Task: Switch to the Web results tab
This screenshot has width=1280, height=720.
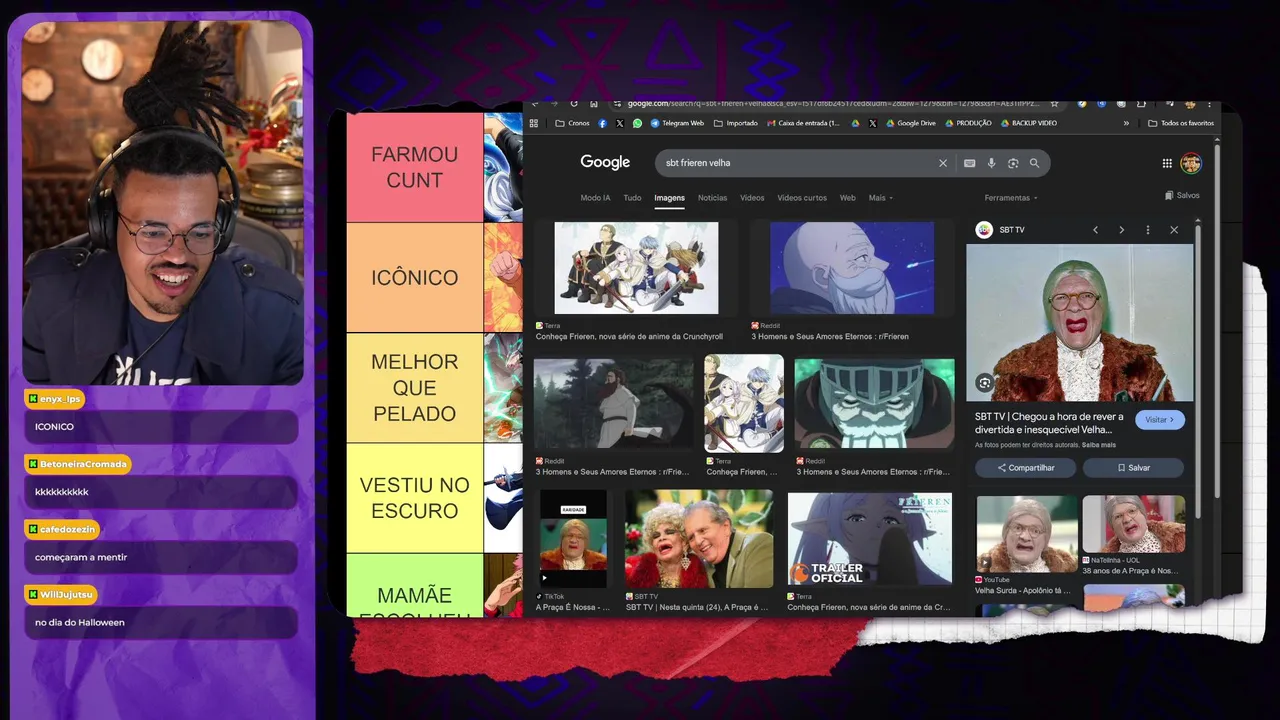Action: pos(847,198)
